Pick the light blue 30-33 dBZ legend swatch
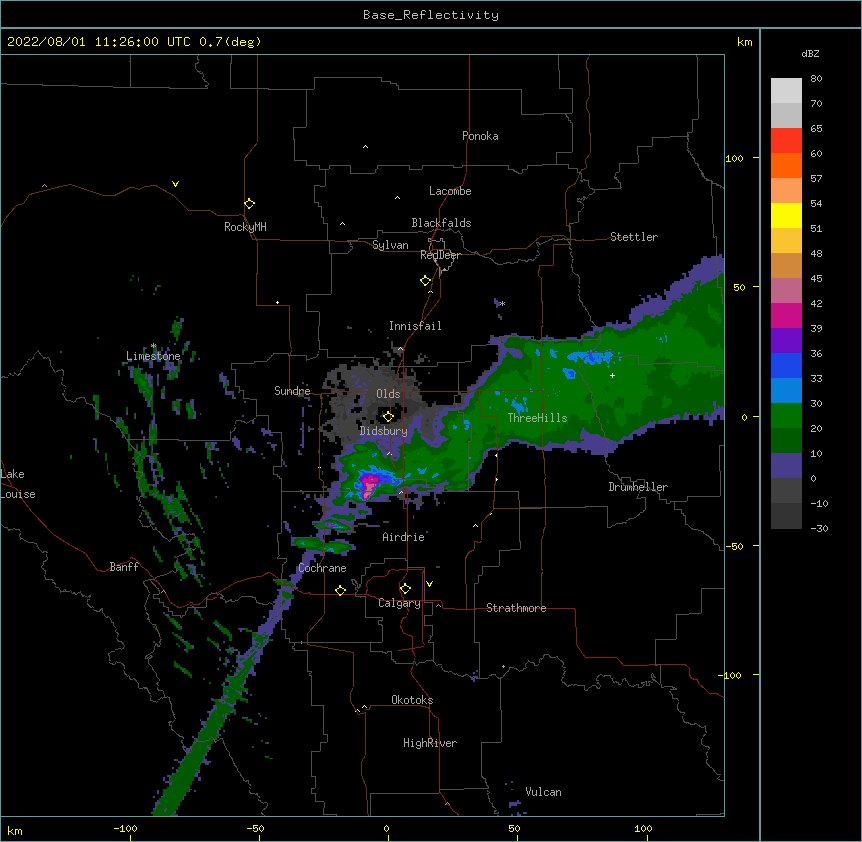This screenshot has height=842, width=862. click(x=786, y=391)
